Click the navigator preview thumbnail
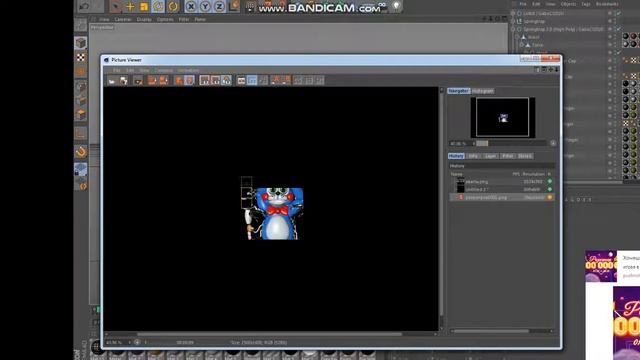Screen dimensions: 640x360 pyautogui.click(x=502, y=117)
